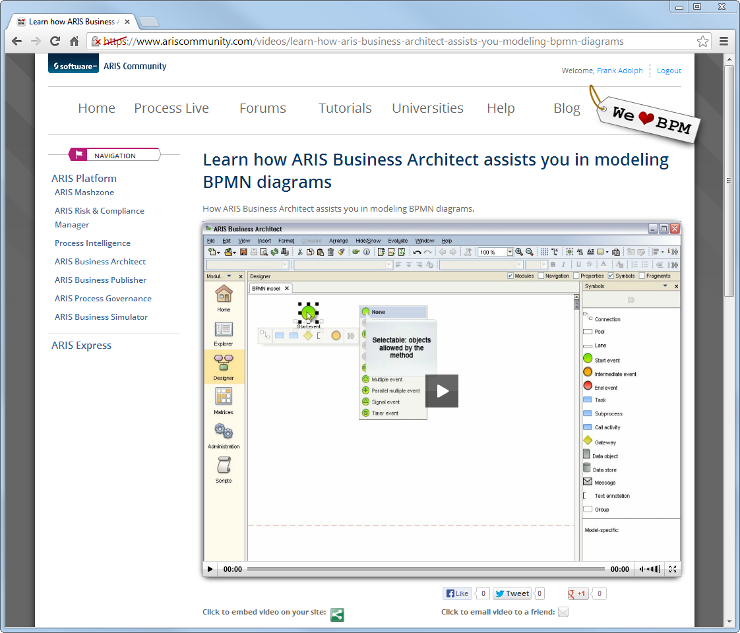Open the Process Live menu item

click(x=171, y=108)
